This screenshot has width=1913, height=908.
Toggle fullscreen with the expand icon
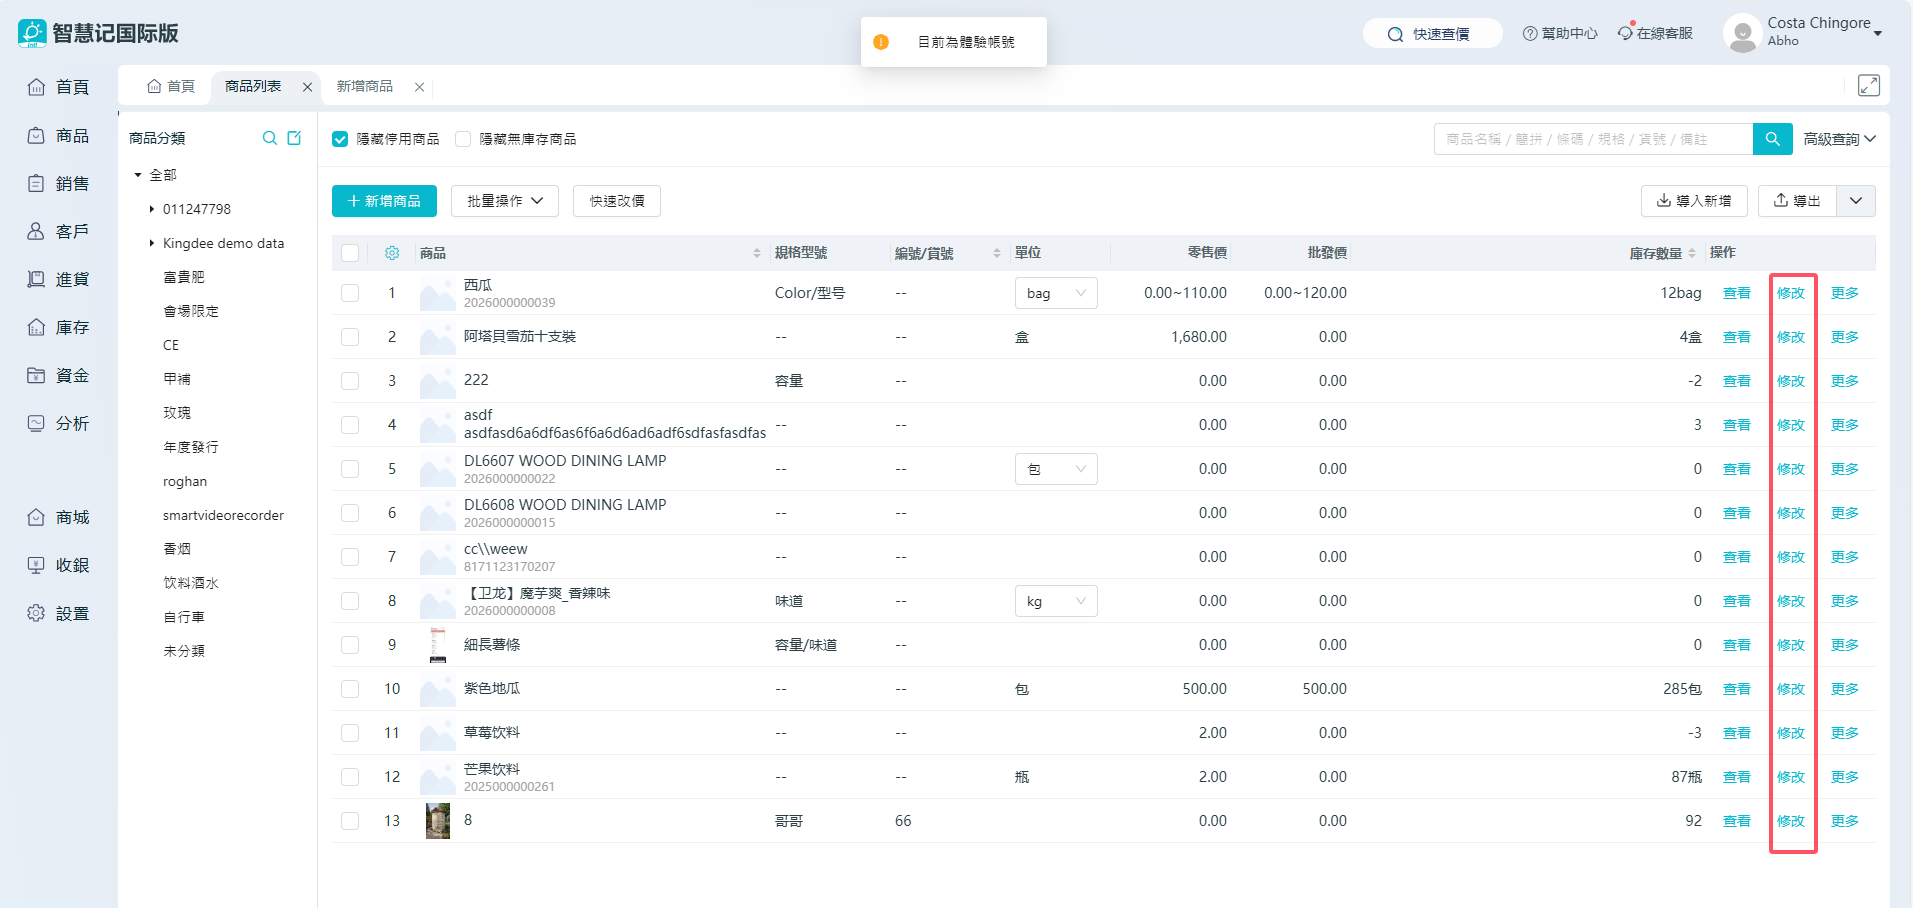click(1868, 86)
